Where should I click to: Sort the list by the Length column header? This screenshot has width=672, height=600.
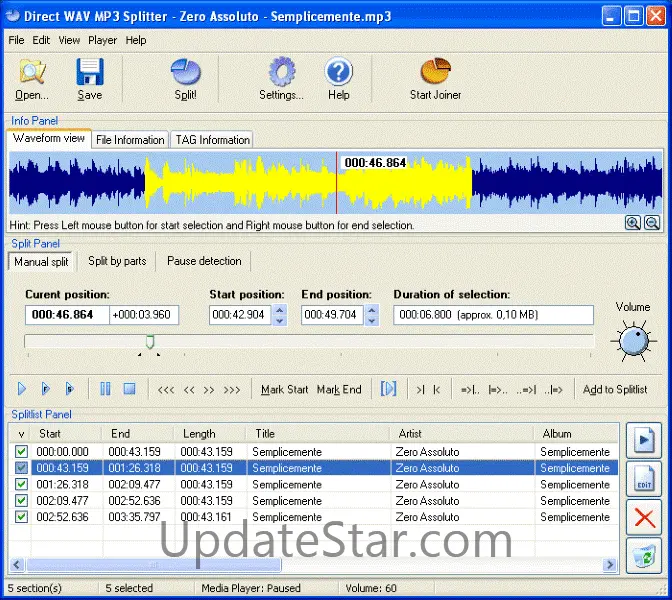pos(210,434)
